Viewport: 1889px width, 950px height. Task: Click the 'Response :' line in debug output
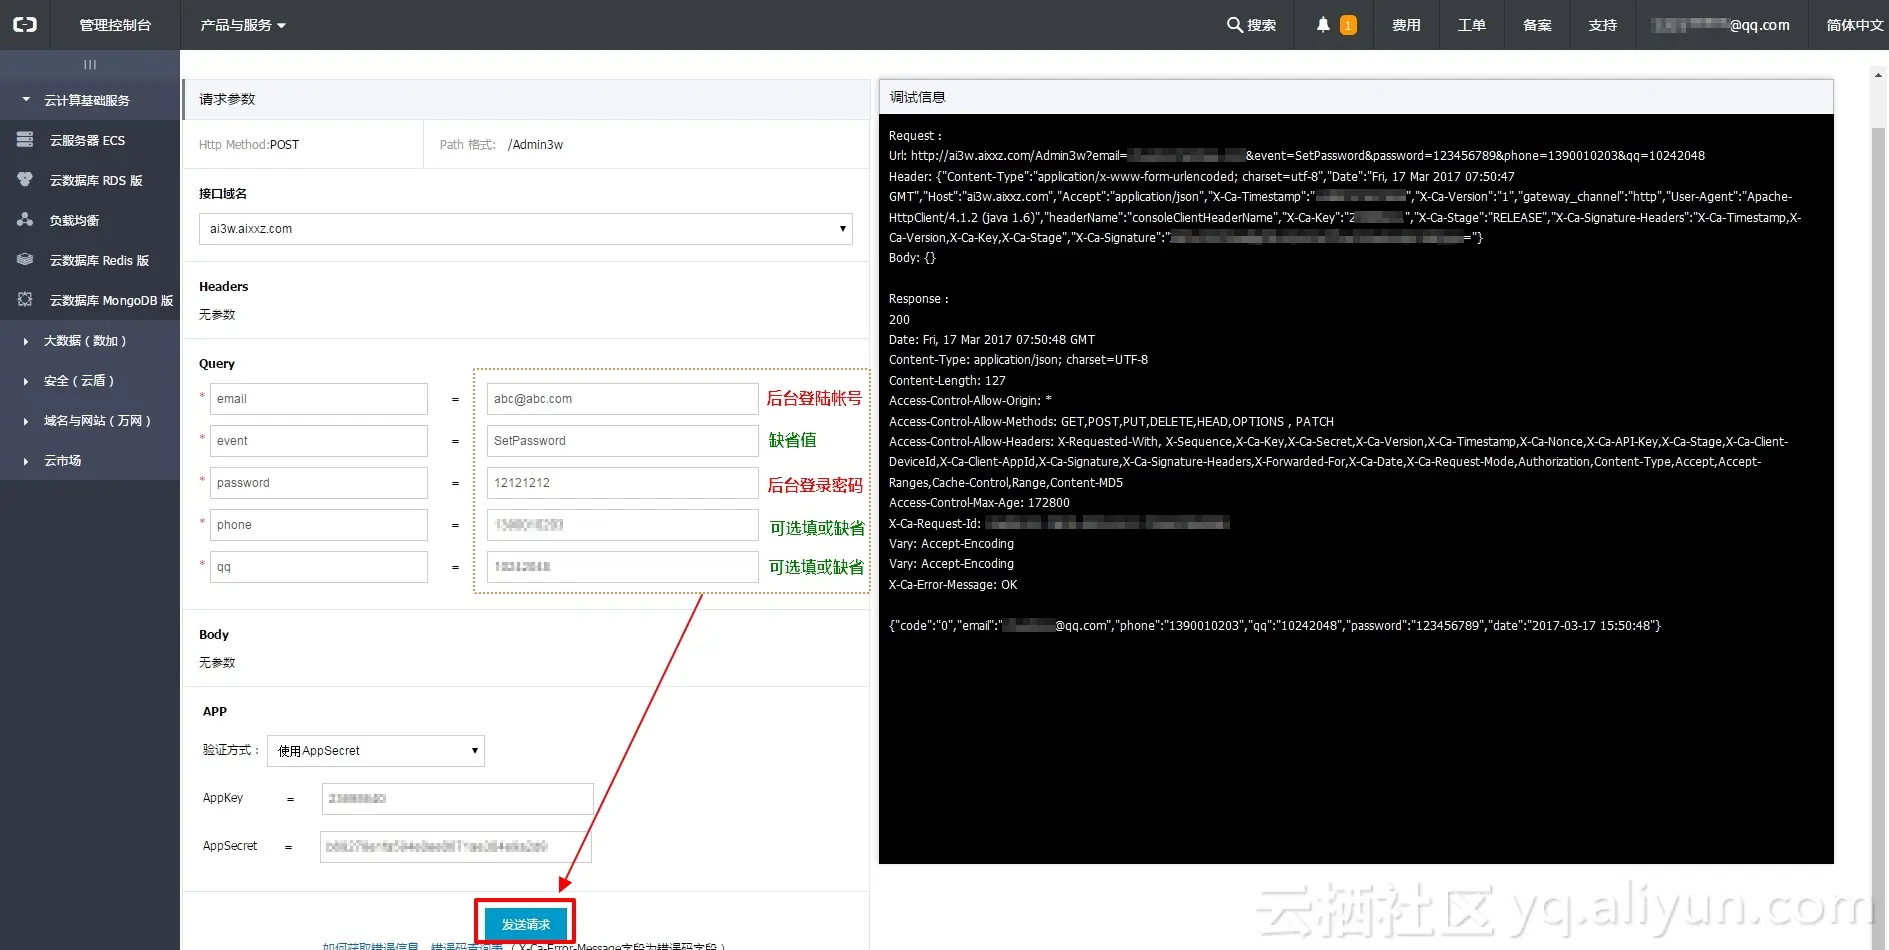pos(919,299)
